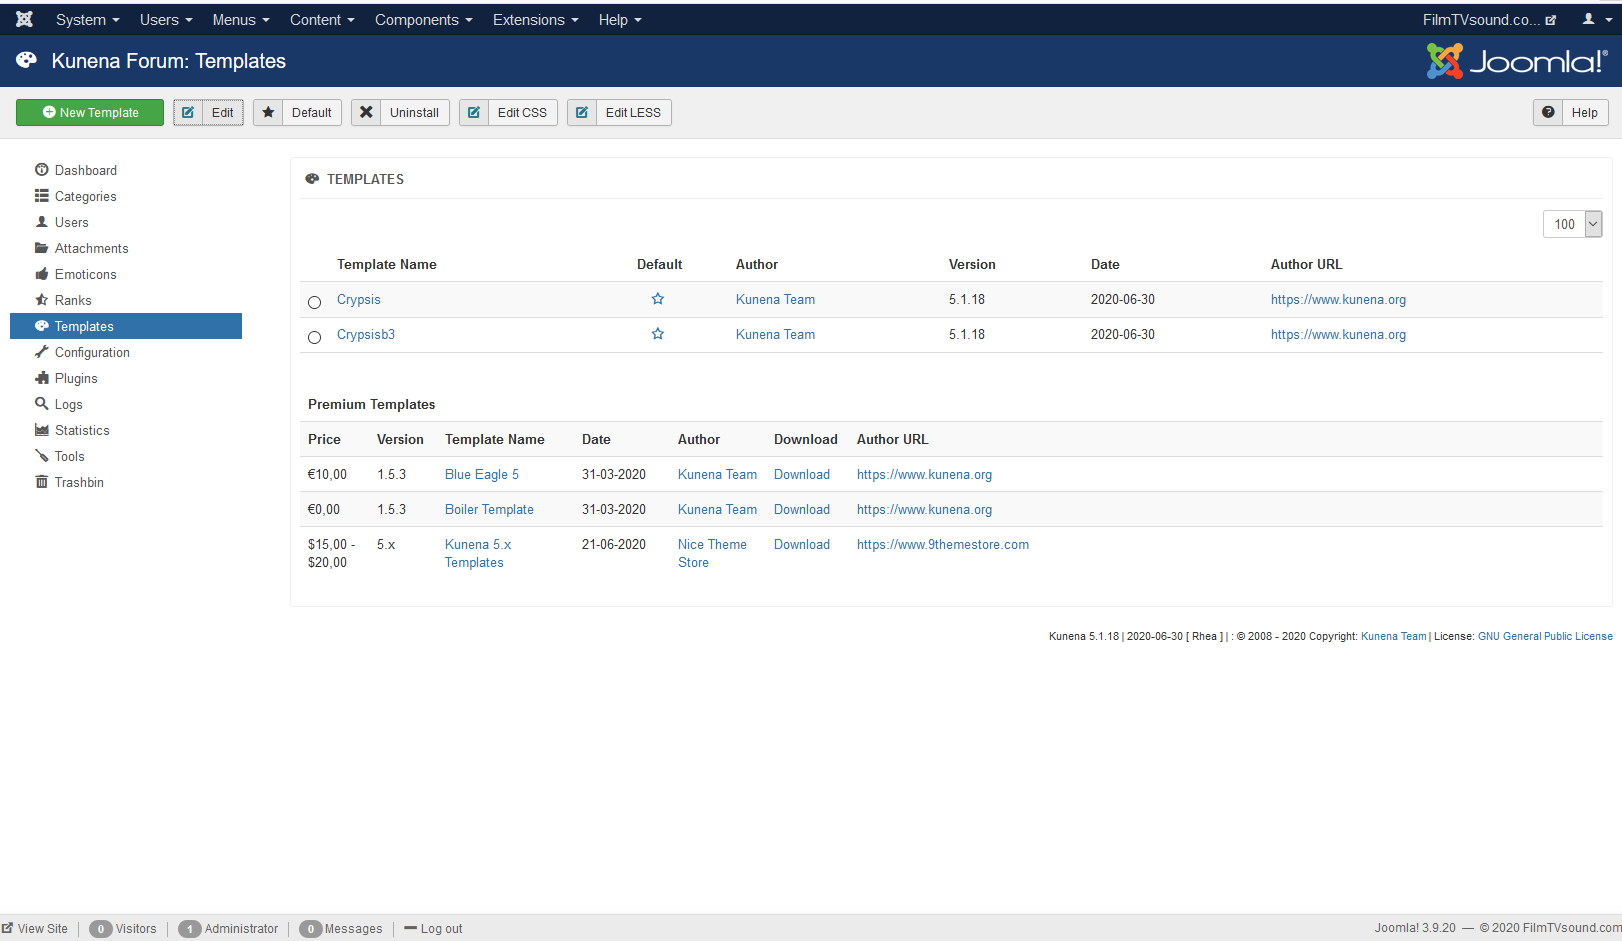
Task: Expand the user account dropdown menu
Action: [x=1597, y=20]
